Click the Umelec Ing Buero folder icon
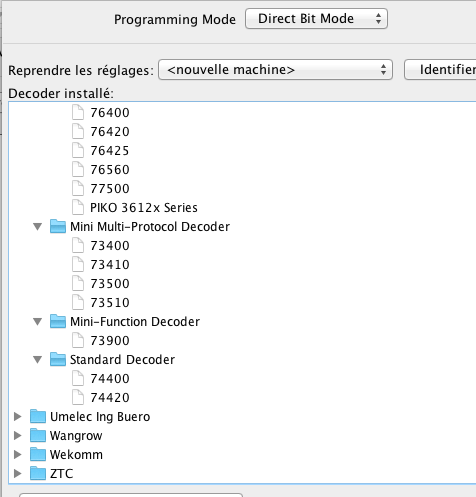The image size is (476, 497). [38, 416]
